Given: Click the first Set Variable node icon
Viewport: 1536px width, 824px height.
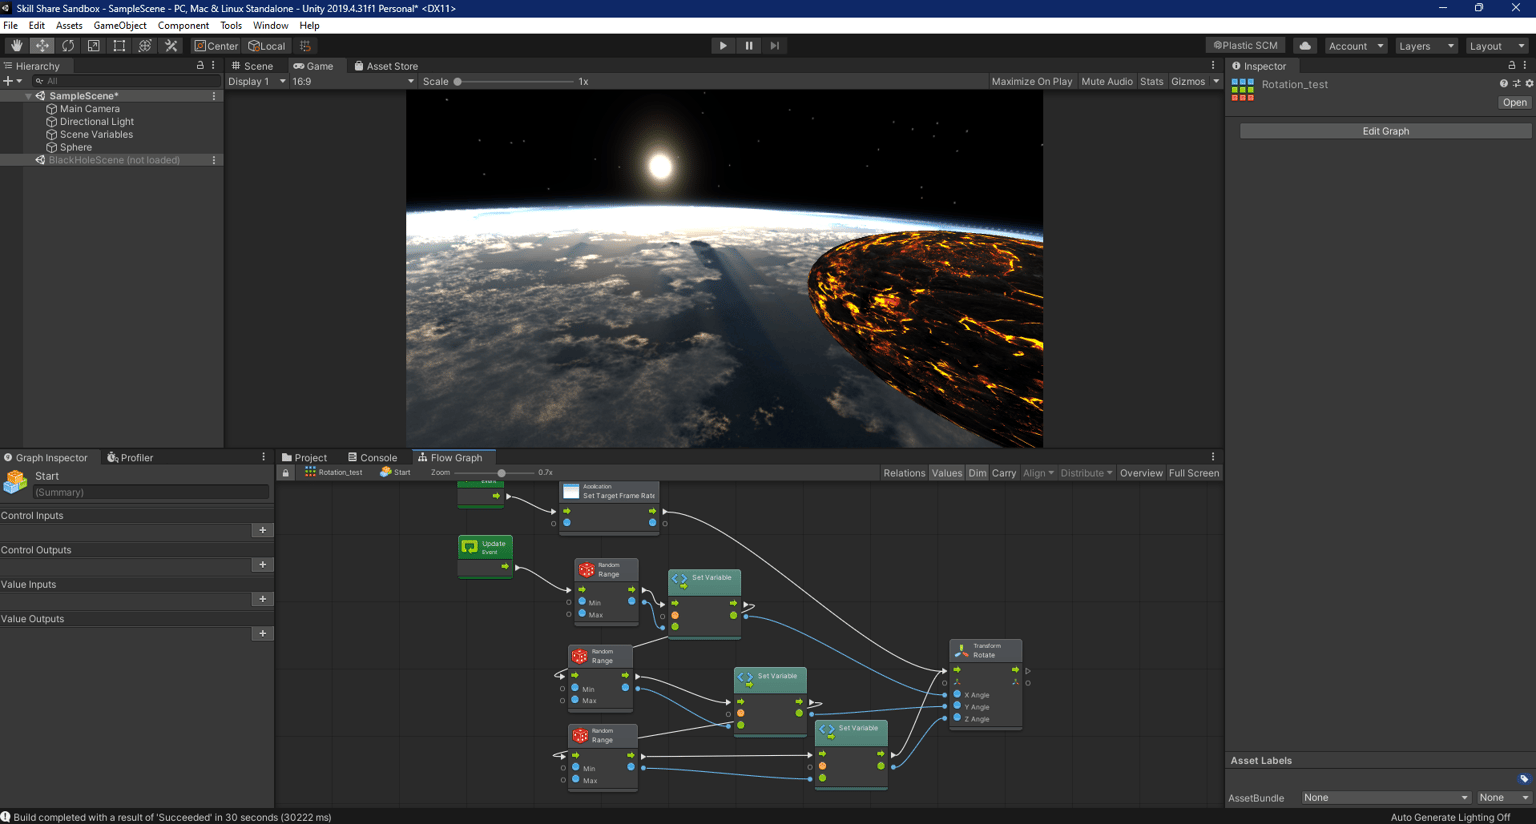Looking at the screenshot, I should coord(679,578).
